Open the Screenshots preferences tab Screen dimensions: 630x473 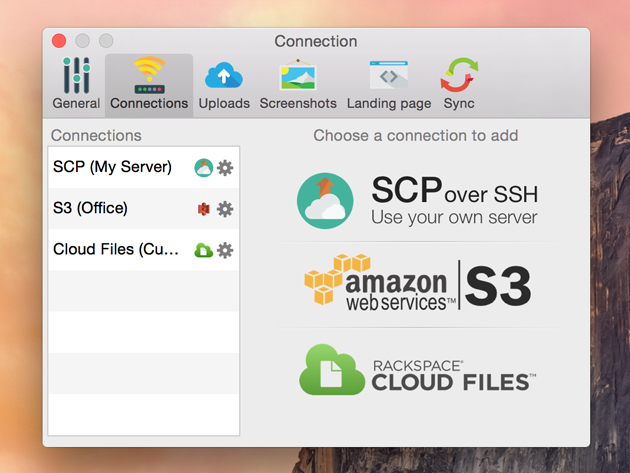coord(298,84)
